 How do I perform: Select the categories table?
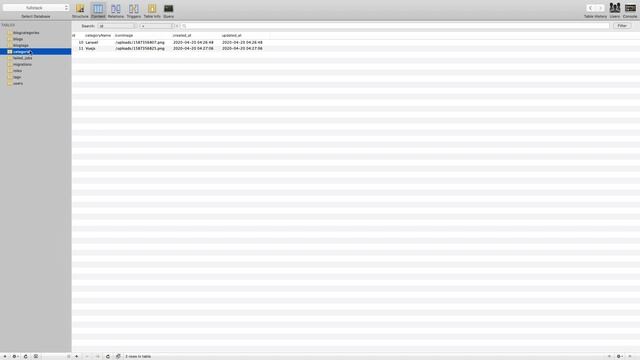coord(36,51)
